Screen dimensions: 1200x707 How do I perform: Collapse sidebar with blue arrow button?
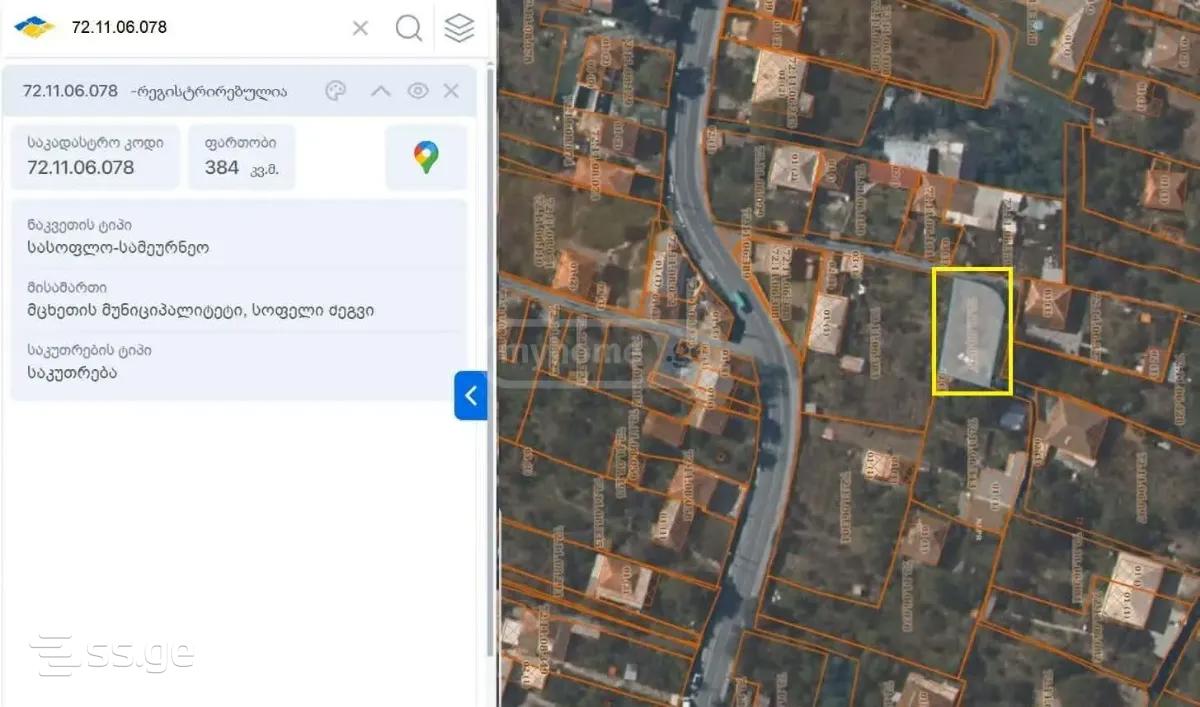tap(470, 395)
